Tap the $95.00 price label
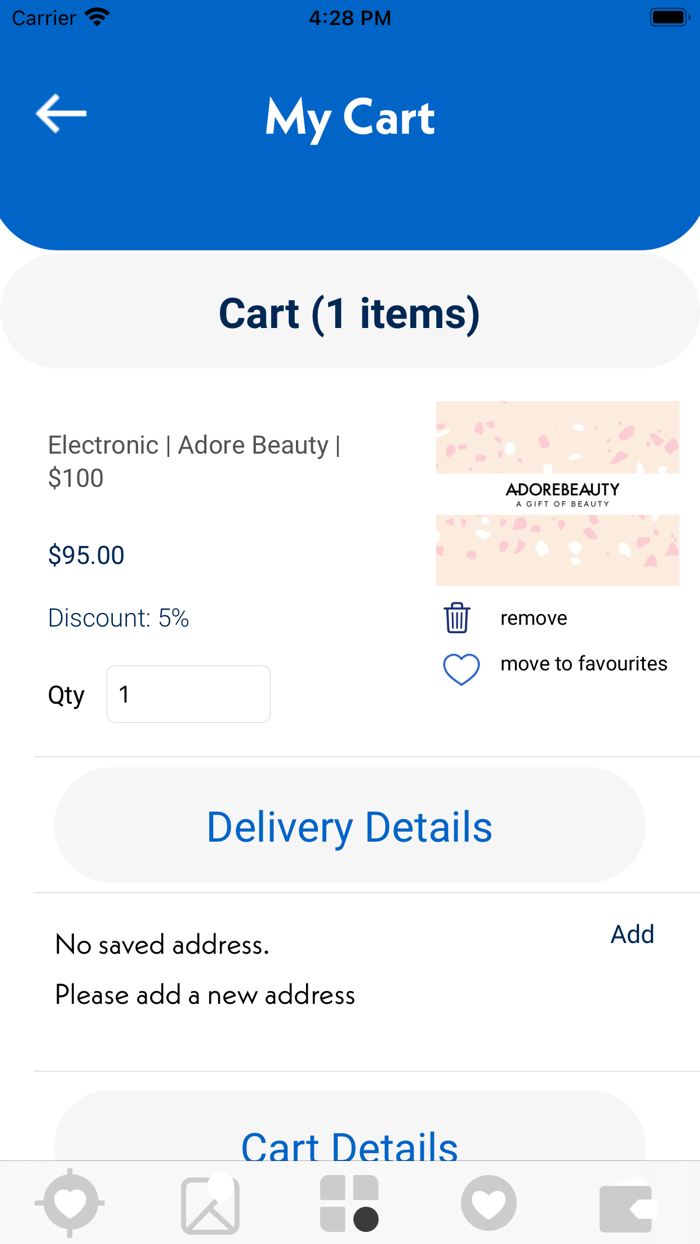The height and width of the screenshot is (1244, 700). (x=86, y=556)
